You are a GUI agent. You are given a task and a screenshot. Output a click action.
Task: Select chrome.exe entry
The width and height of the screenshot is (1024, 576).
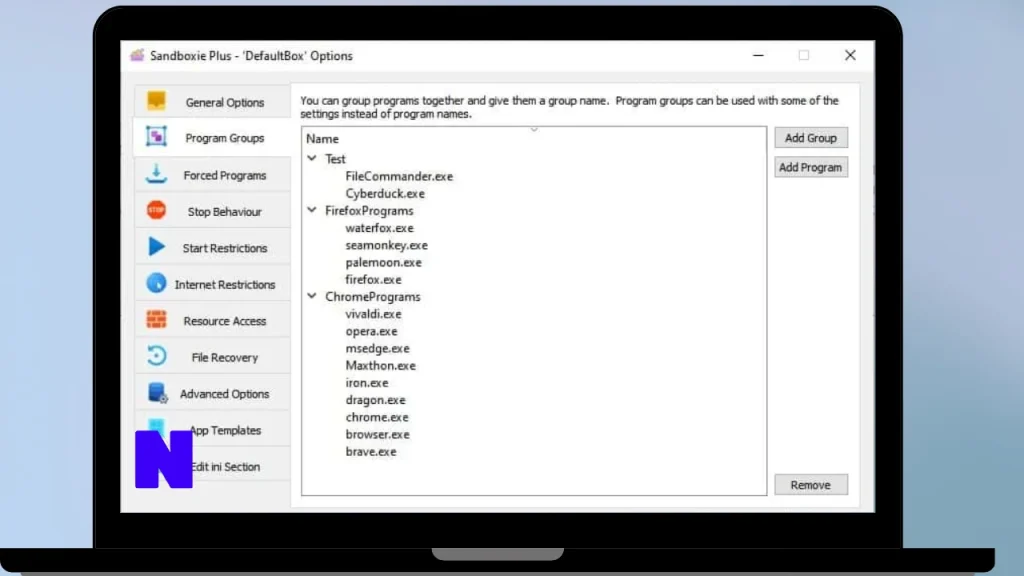[x=377, y=417]
